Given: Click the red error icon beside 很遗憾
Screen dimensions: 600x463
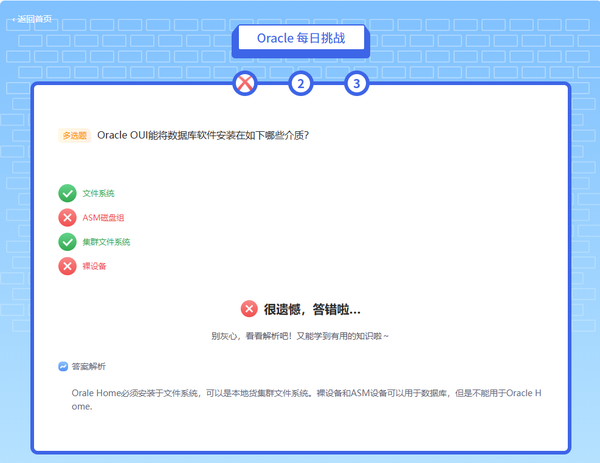Looking at the screenshot, I should tap(249, 309).
